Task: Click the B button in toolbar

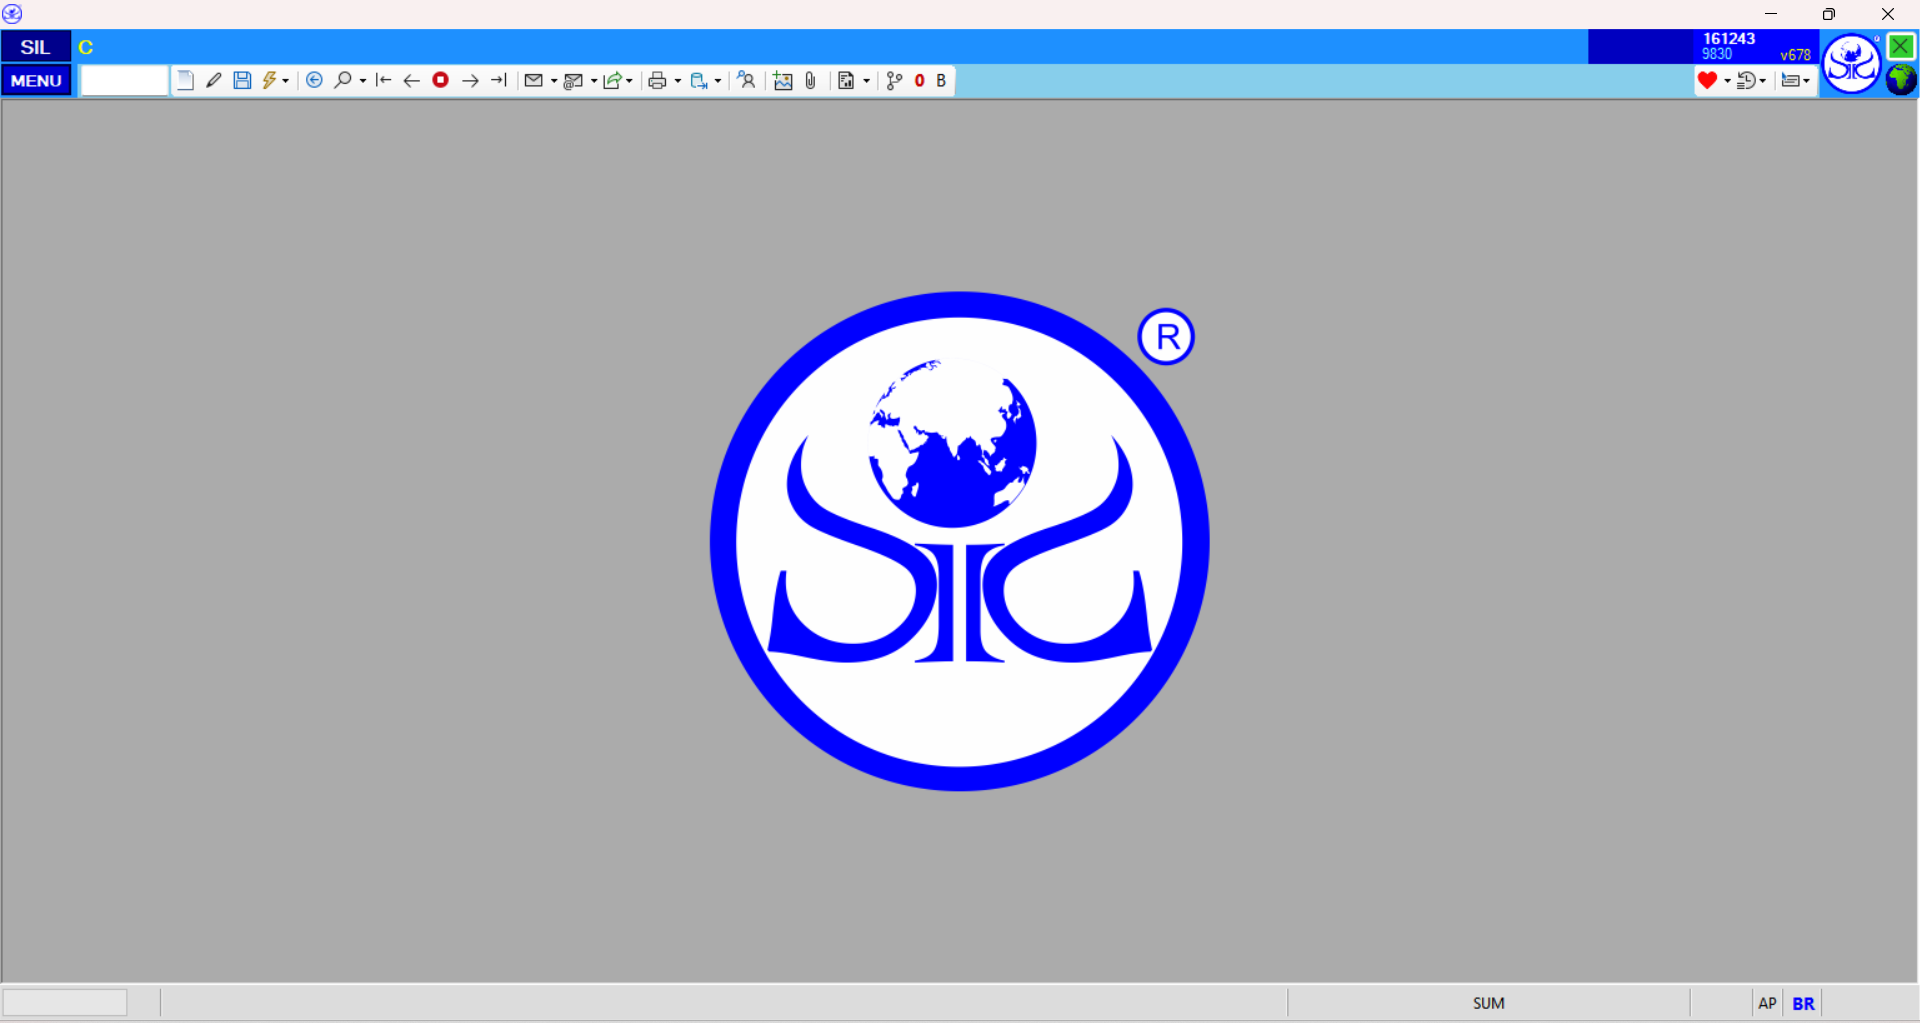Action: 941,81
